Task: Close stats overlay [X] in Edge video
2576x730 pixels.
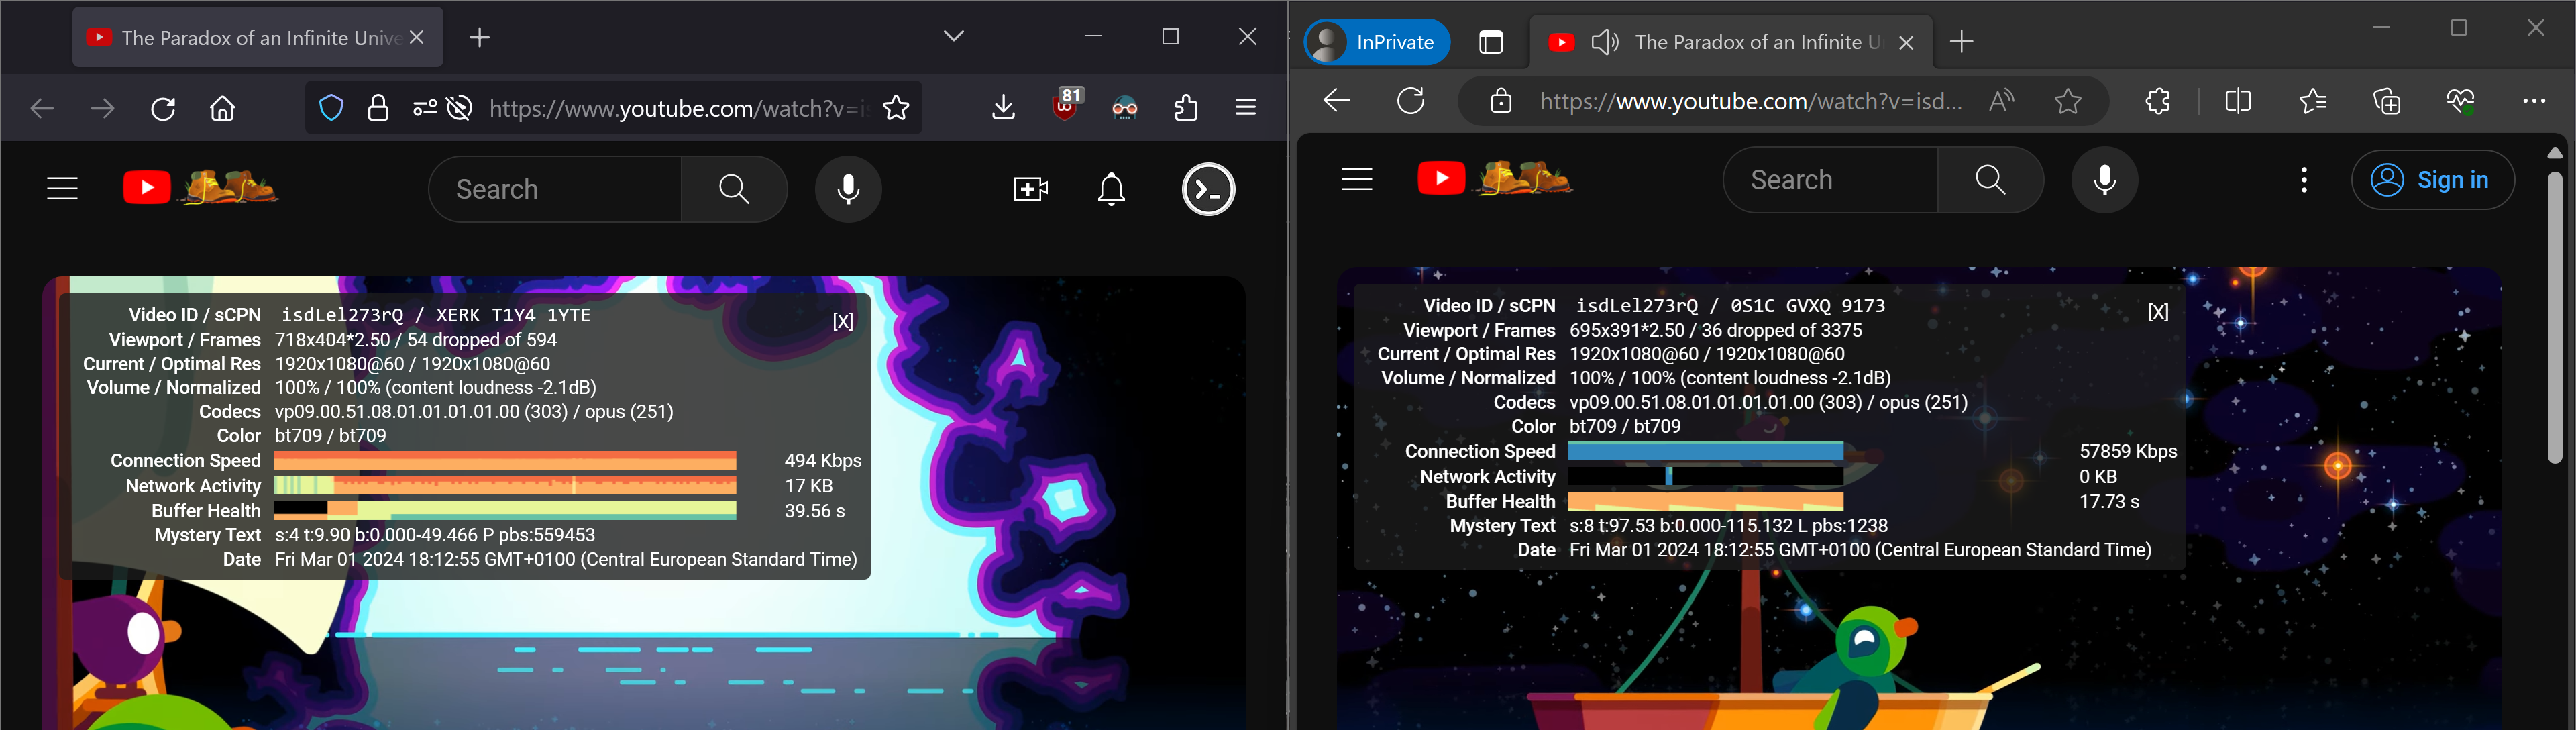Action: pos(2158,313)
